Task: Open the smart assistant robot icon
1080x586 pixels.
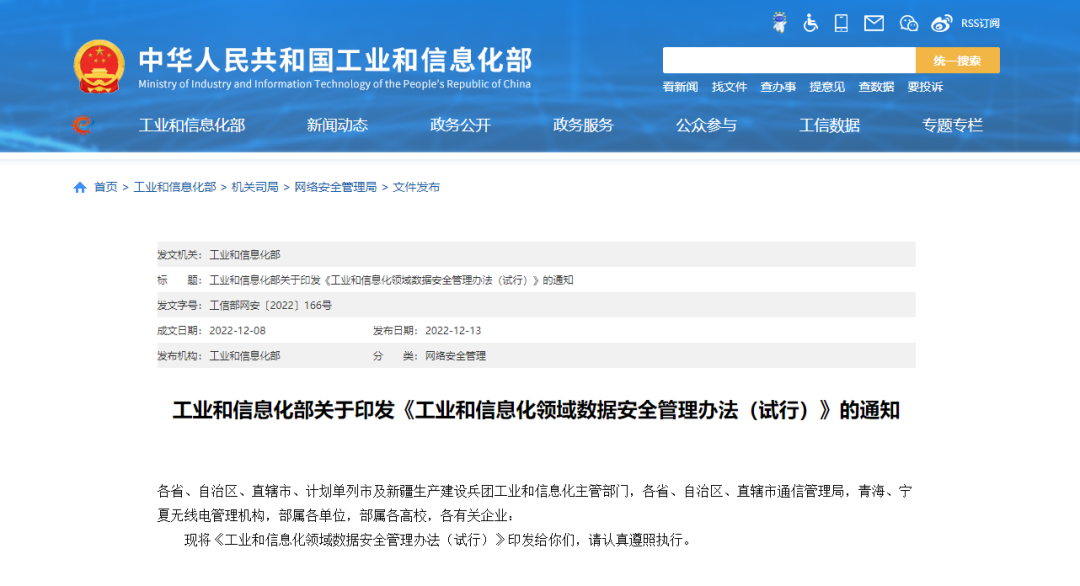Action: pyautogui.click(x=779, y=23)
